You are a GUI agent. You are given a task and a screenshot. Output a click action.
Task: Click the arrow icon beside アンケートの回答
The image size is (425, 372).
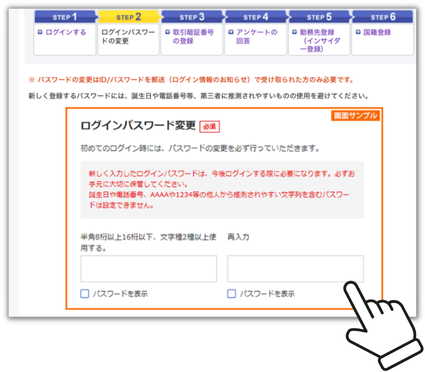point(231,32)
